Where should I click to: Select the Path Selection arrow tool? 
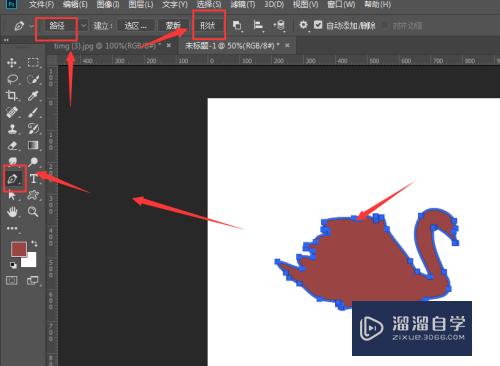click(12, 195)
